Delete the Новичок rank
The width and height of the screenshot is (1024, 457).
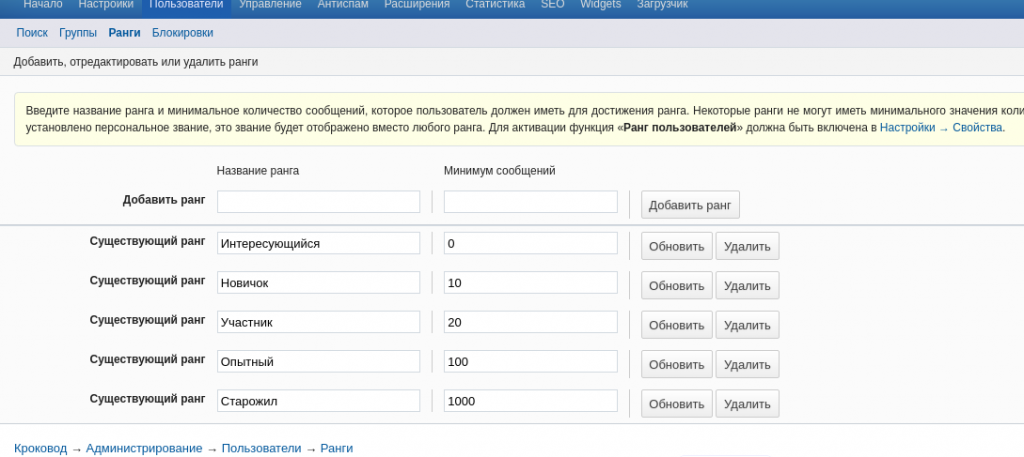point(747,285)
